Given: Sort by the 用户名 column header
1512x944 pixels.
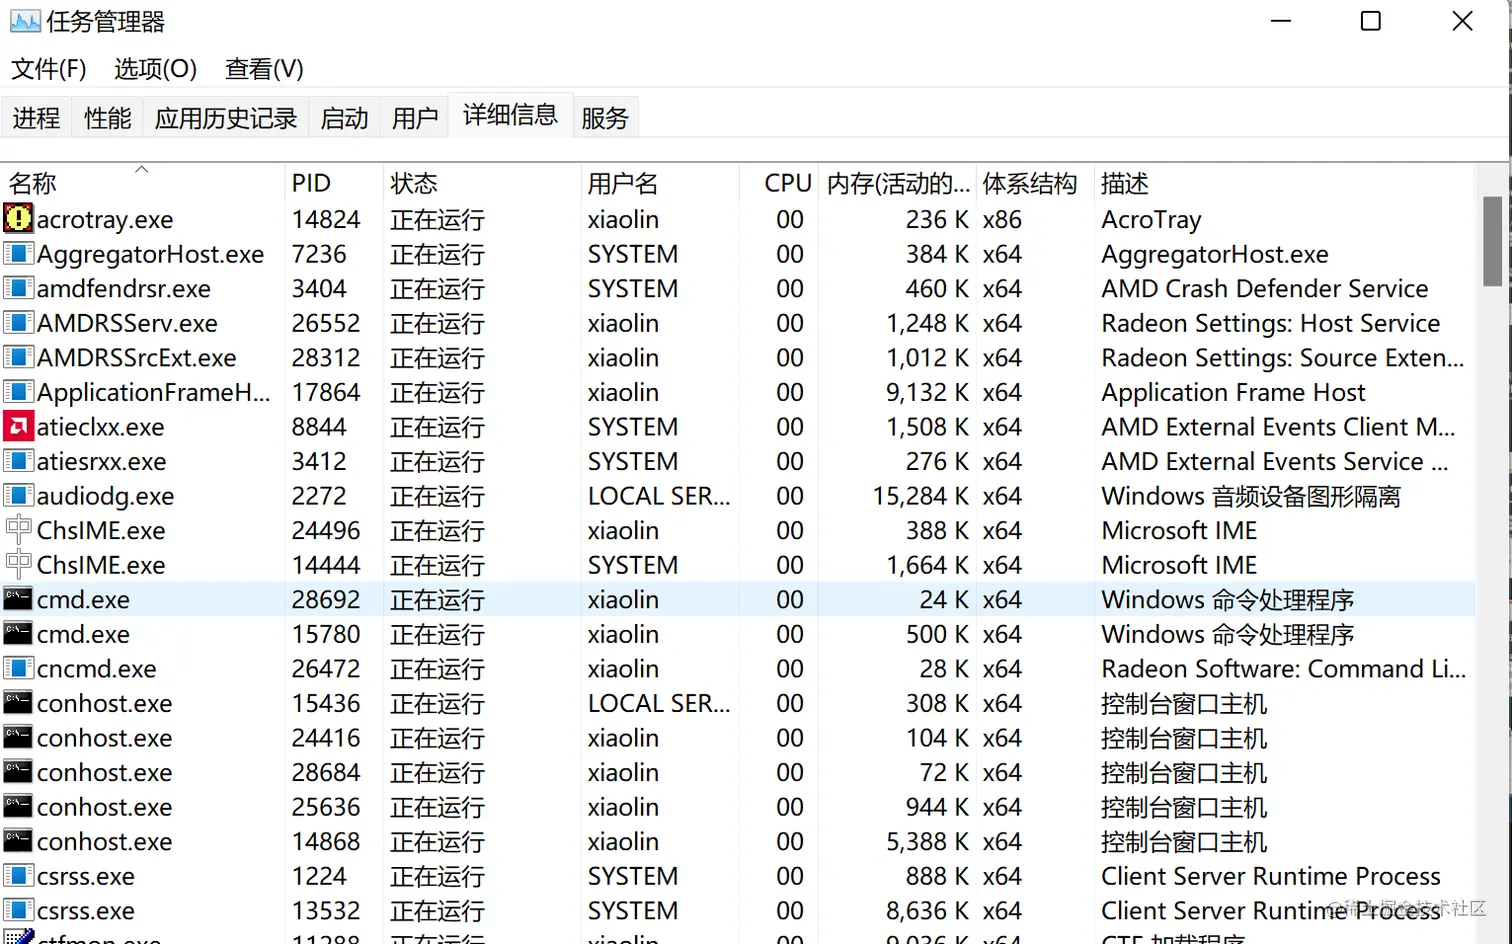Looking at the screenshot, I should pyautogui.click(x=659, y=183).
